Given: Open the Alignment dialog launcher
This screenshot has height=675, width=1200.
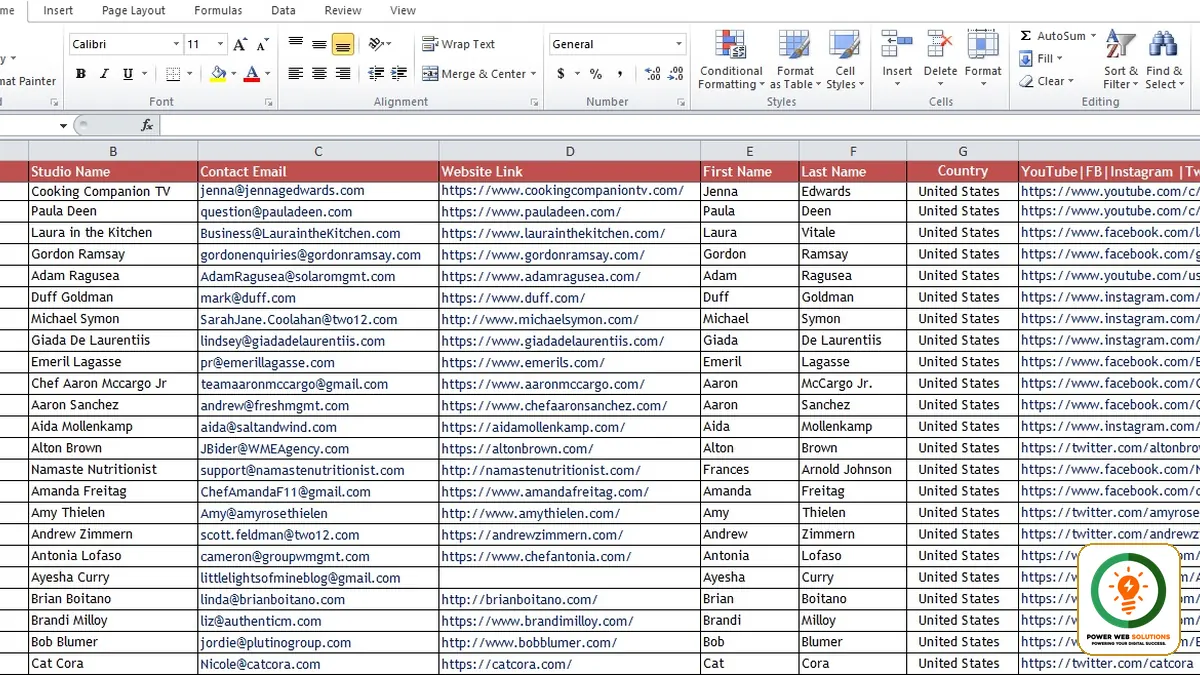Looking at the screenshot, I should pyautogui.click(x=532, y=102).
